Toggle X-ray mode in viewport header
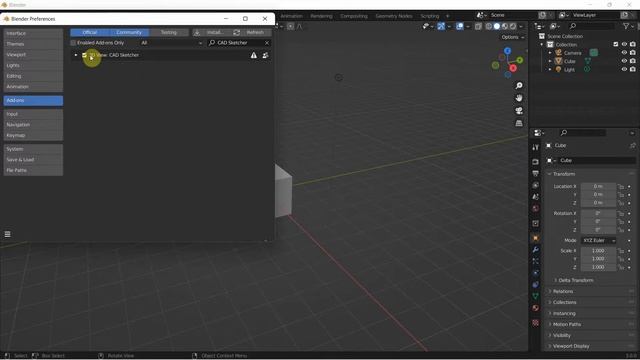 (x=478, y=26)
